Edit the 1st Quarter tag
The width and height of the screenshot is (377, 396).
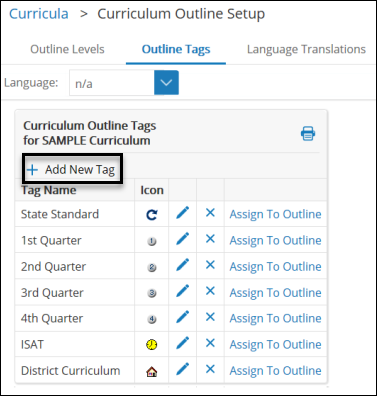click(182, 239)
